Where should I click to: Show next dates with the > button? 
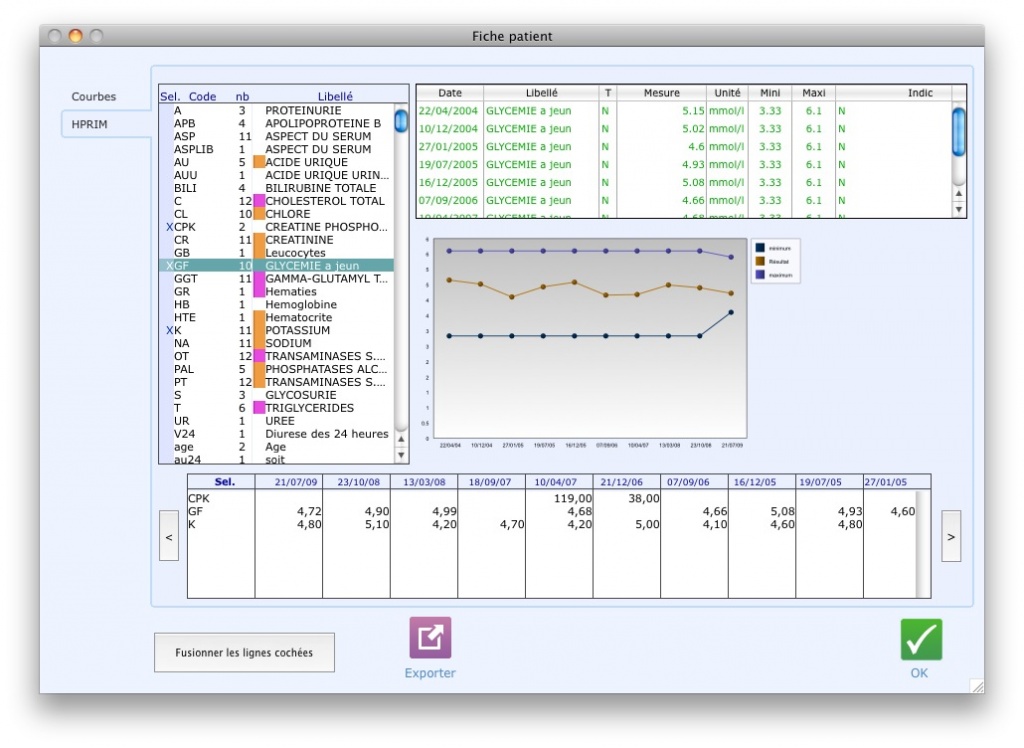pos(951,536)
